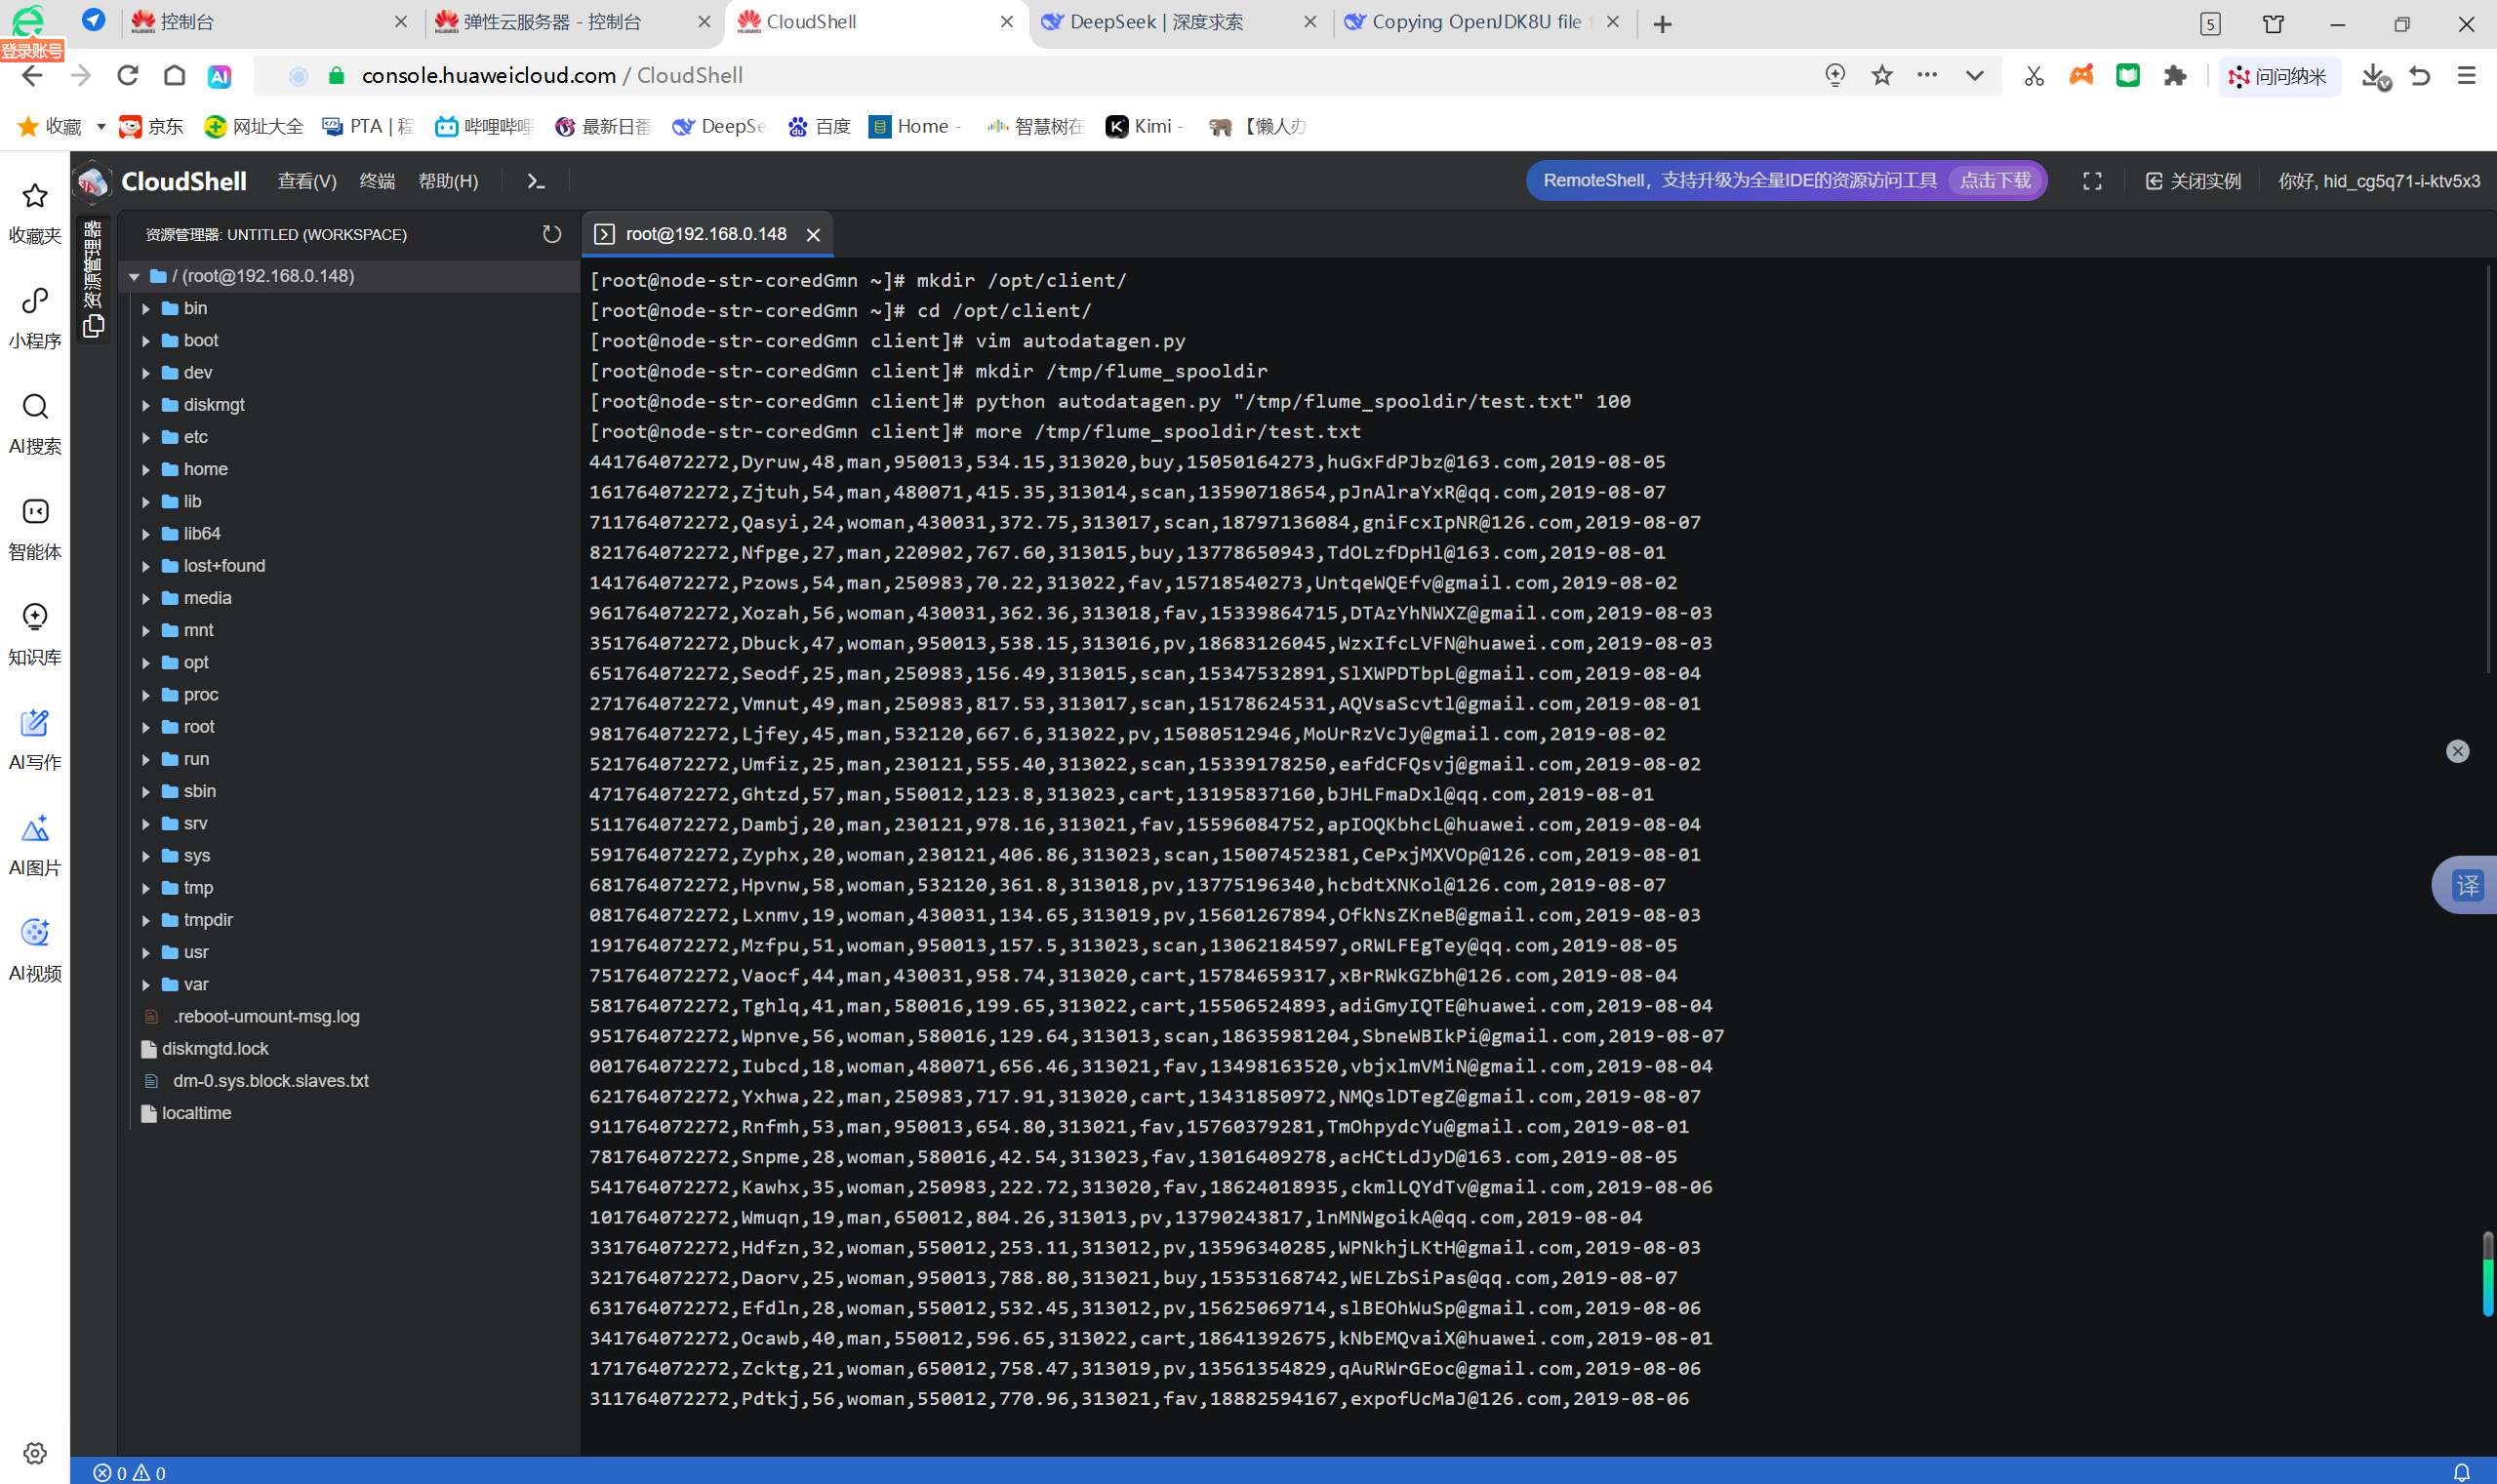Expand the opt folder

click(x=196, y=662)
